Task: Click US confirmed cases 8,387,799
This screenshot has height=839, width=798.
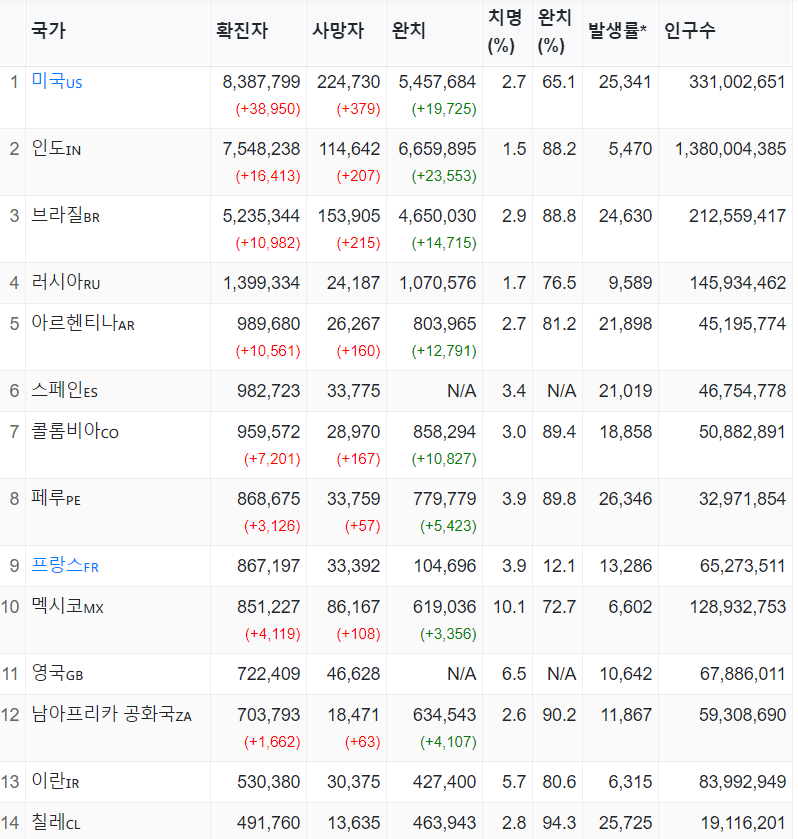Action: [x=261, y=82]
